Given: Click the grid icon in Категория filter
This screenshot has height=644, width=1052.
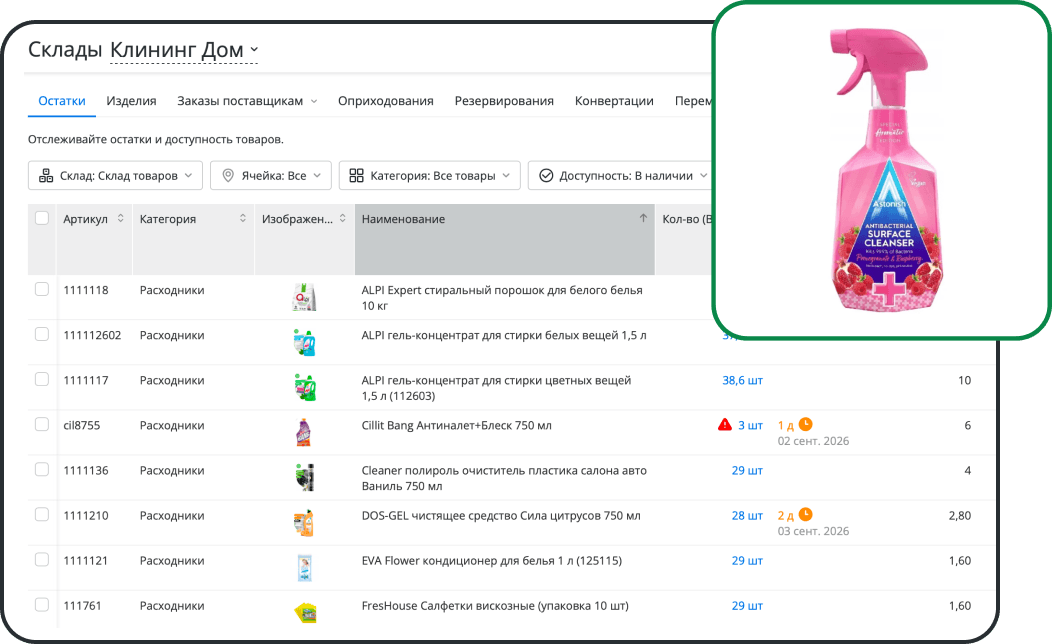Looking at the screenshot, I should [x=356, y=175].
